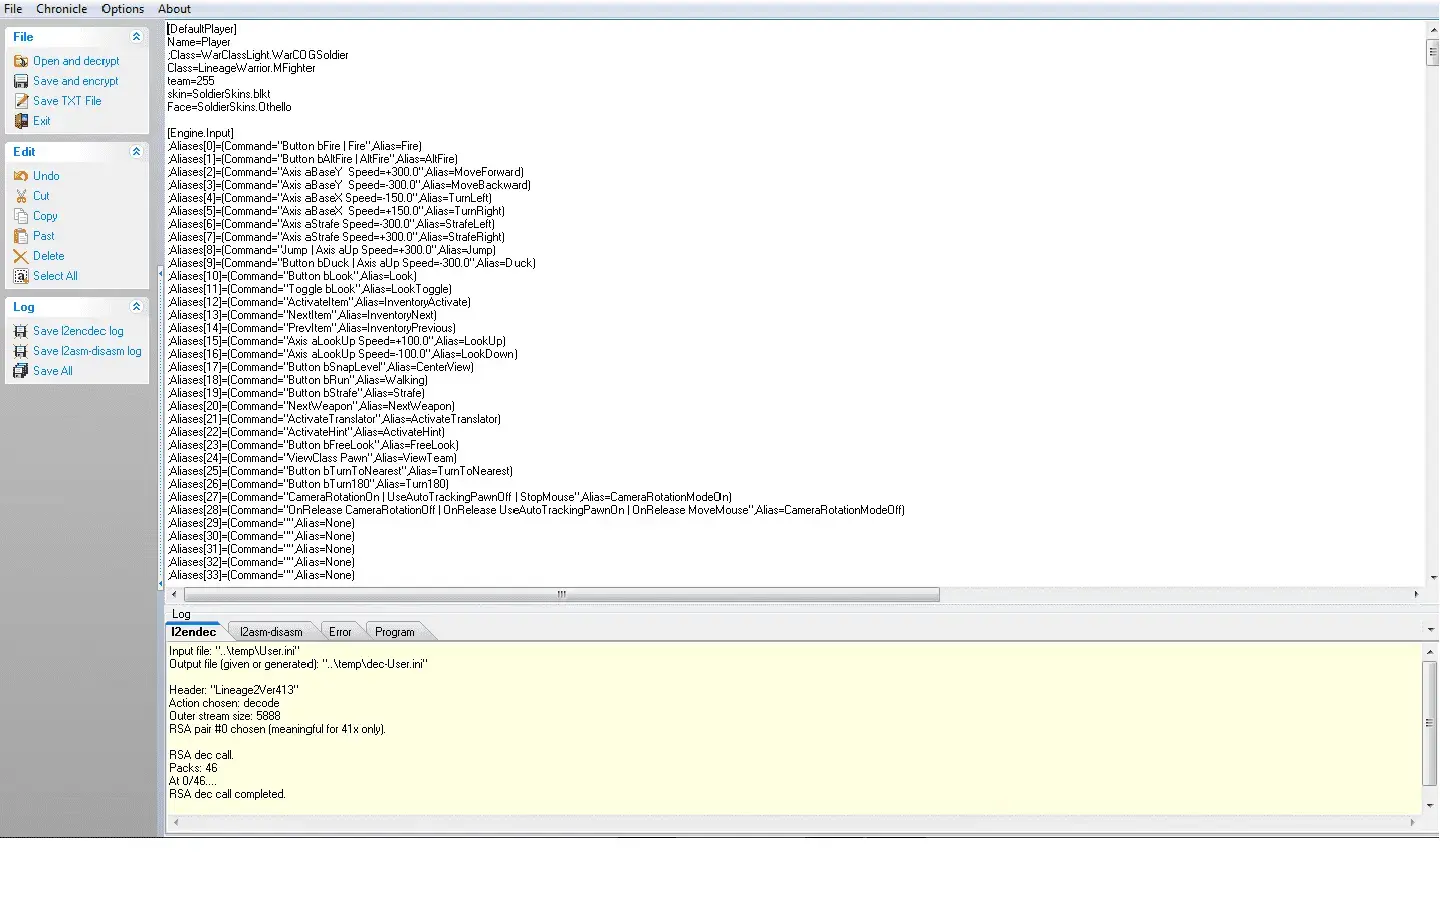Click the log pane scroll-up arrow
This screenshot has width=1440, height=900.
[1431, 651]
